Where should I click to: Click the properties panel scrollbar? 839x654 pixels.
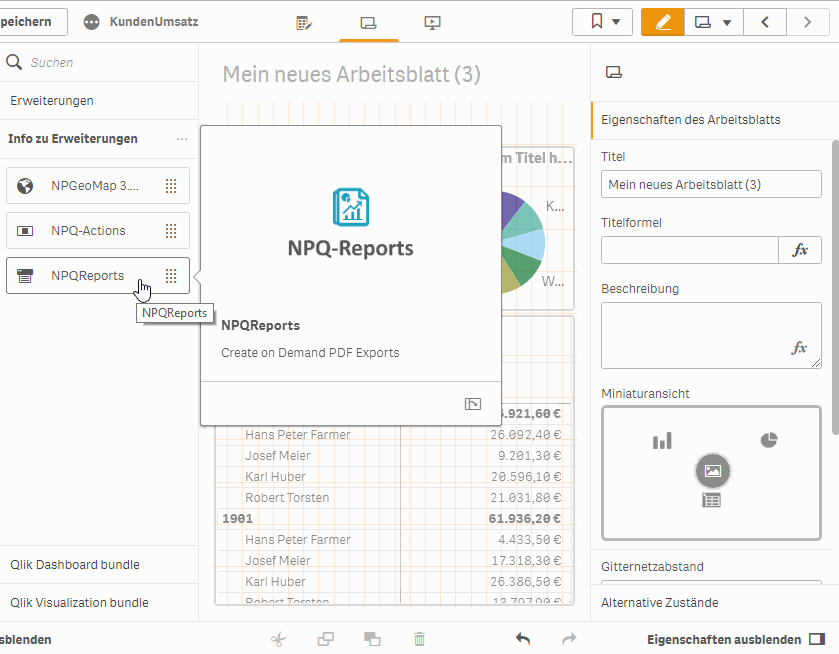coord(835,287)
